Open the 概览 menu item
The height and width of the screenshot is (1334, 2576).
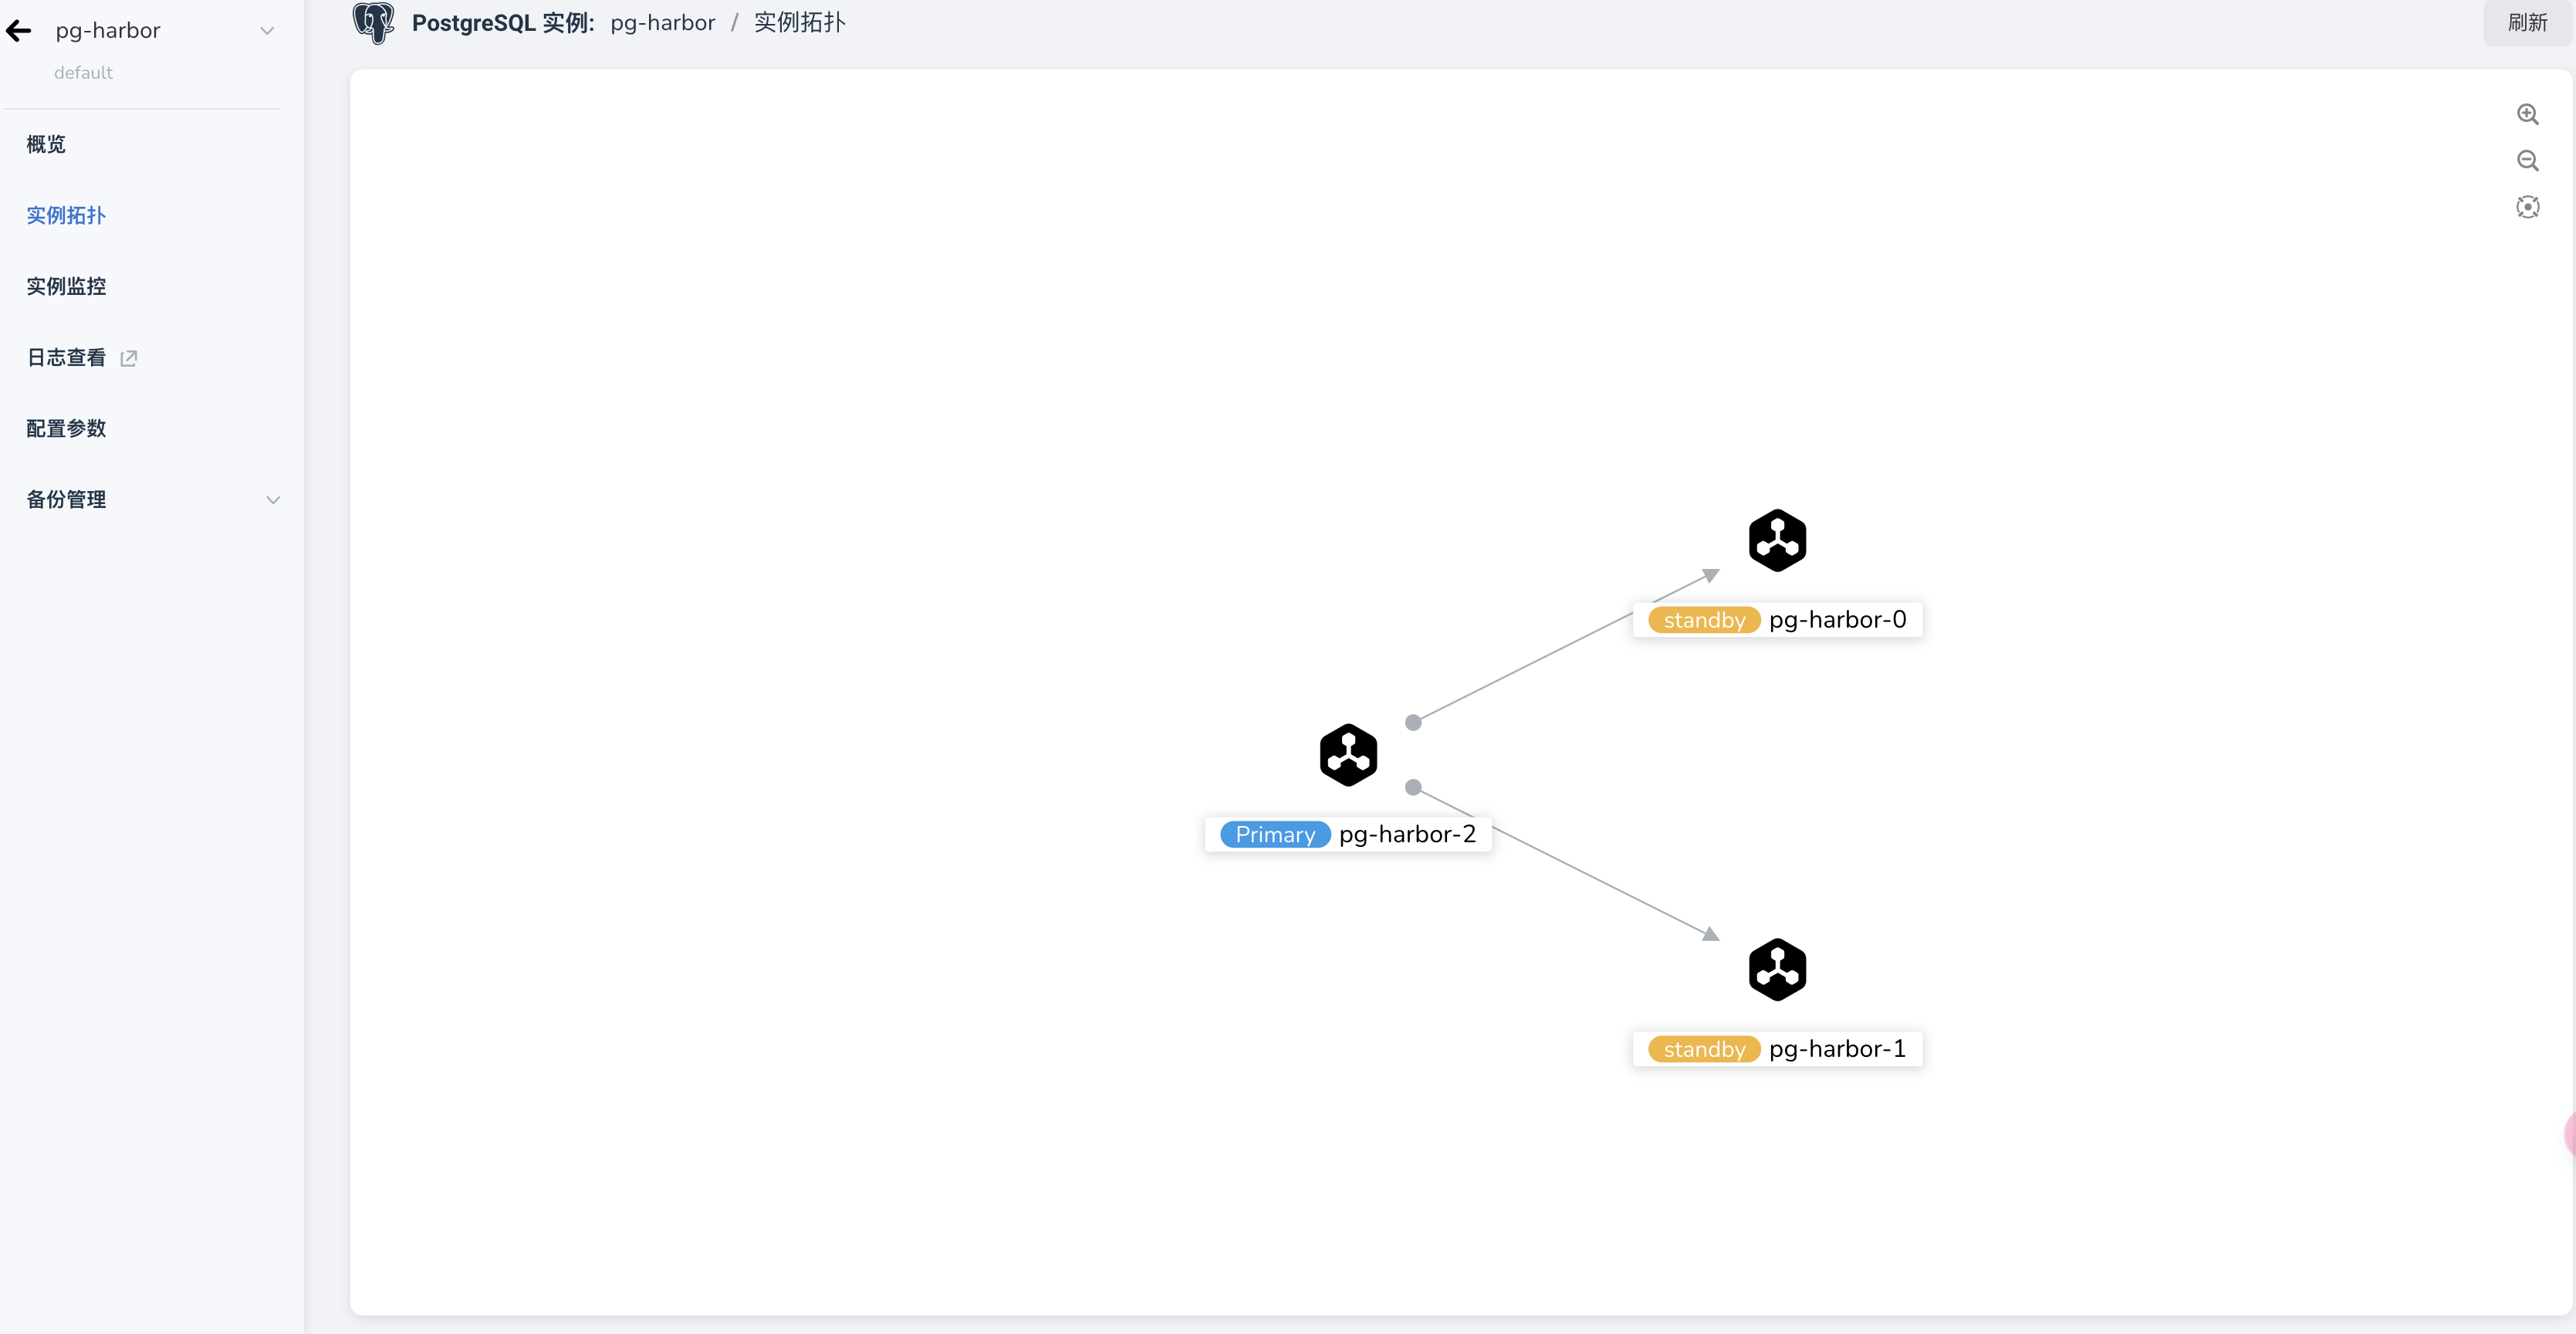(46, 144)
